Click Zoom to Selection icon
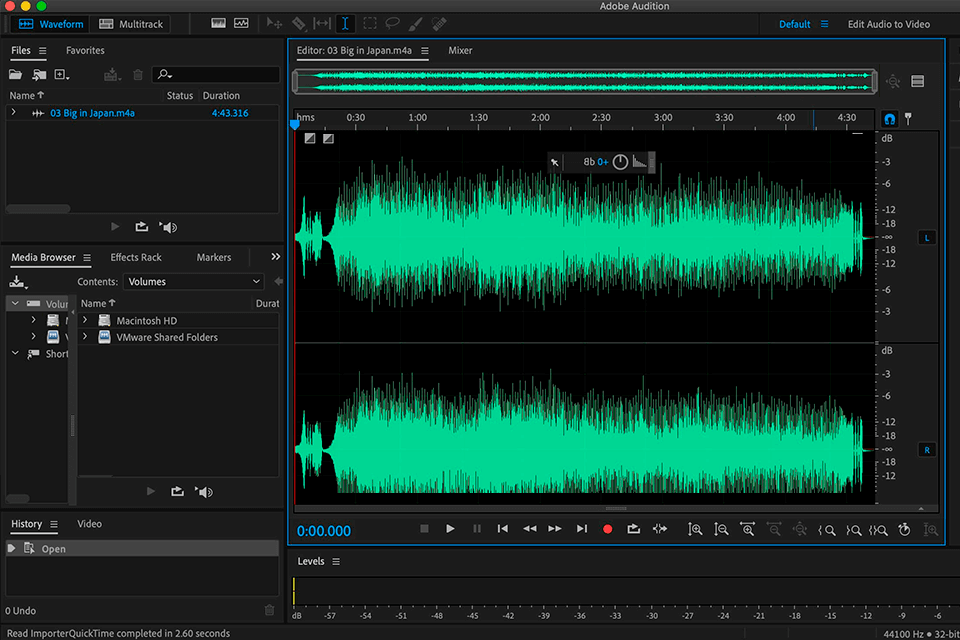The width and height of the screenshot is (960, 640). coord(878,530)
